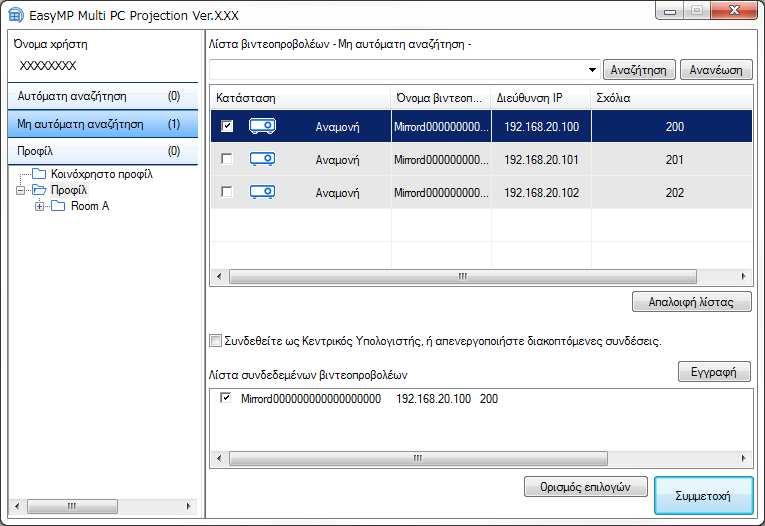Click the Αναζήτηση search button
The width and height of the screenshot is (765, 526).
click(x=639, y=70)
